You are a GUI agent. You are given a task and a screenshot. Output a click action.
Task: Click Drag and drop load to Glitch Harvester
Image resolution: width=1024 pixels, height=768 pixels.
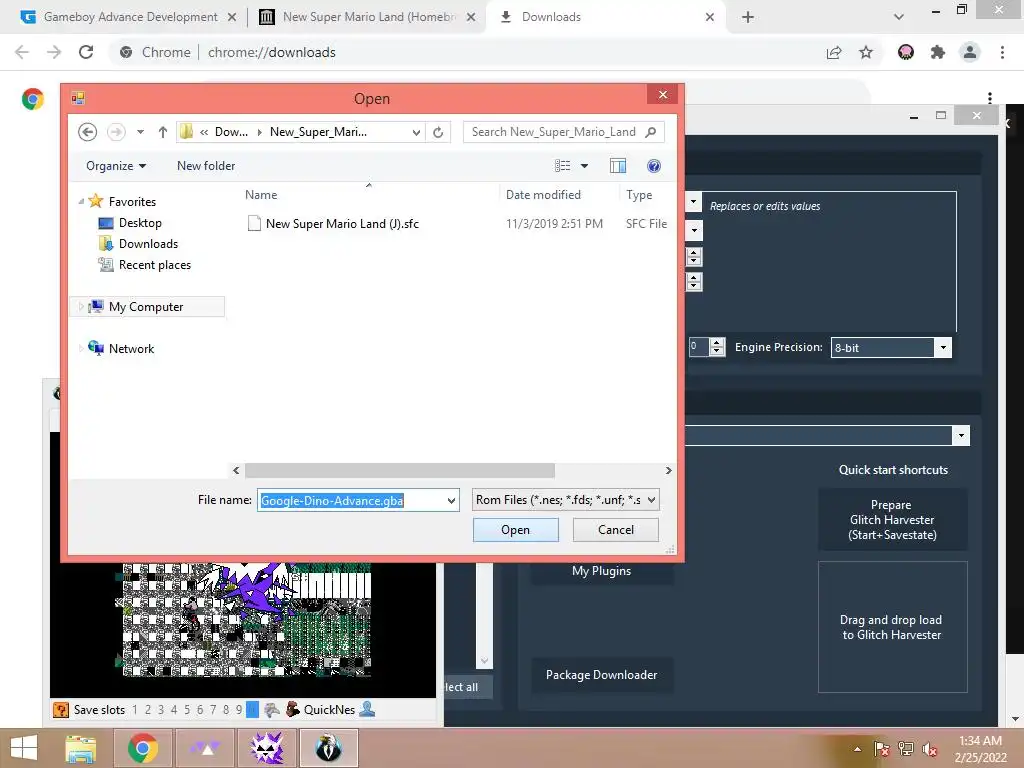(892, 627)
